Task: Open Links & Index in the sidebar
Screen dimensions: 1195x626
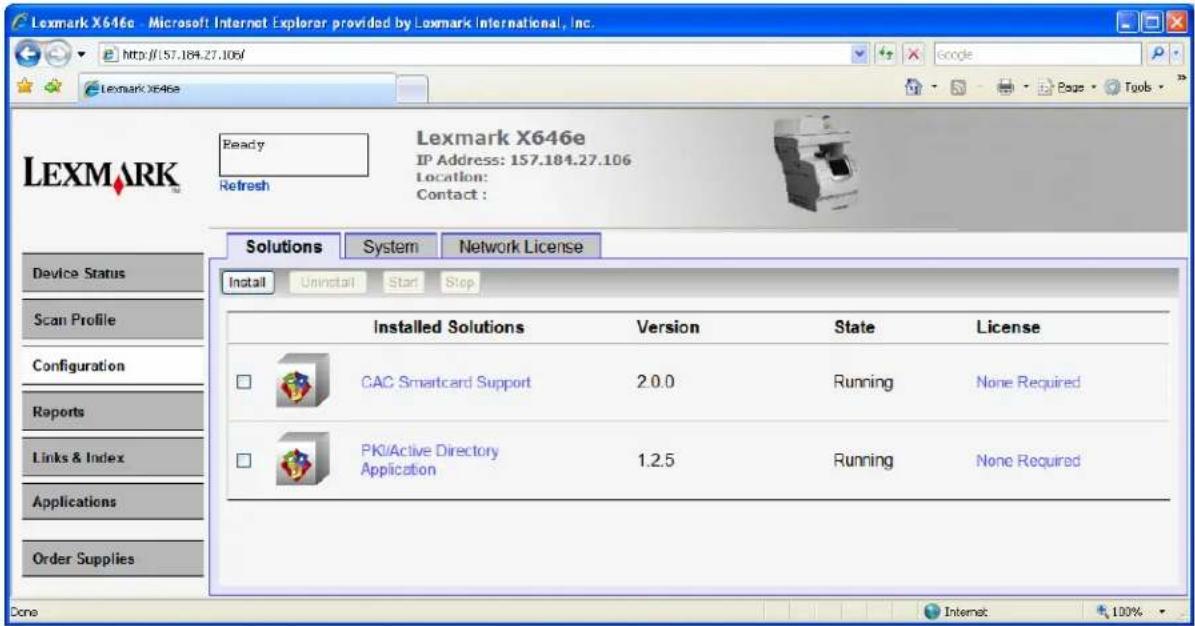Action: [x=113, y=457]
